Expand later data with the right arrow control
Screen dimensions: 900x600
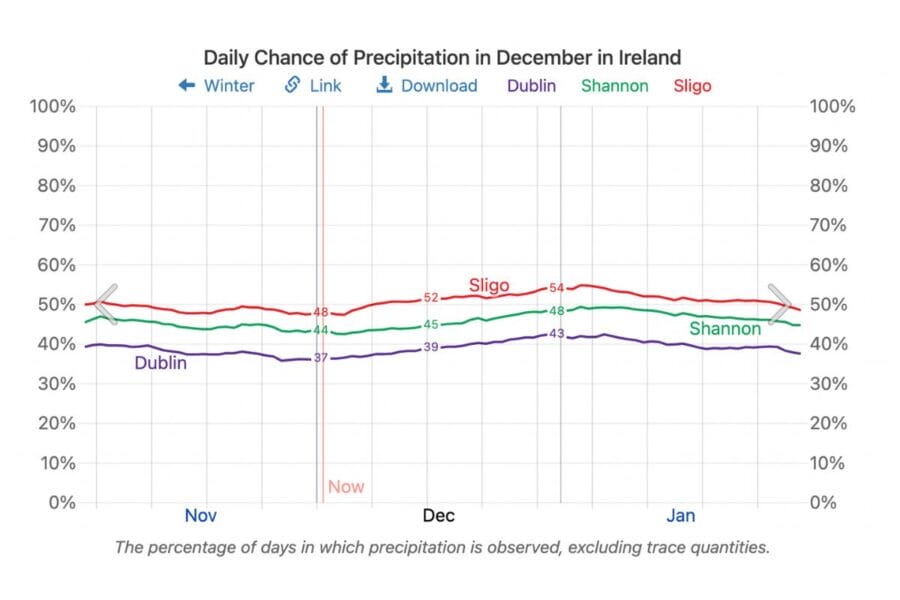point(784,304)
